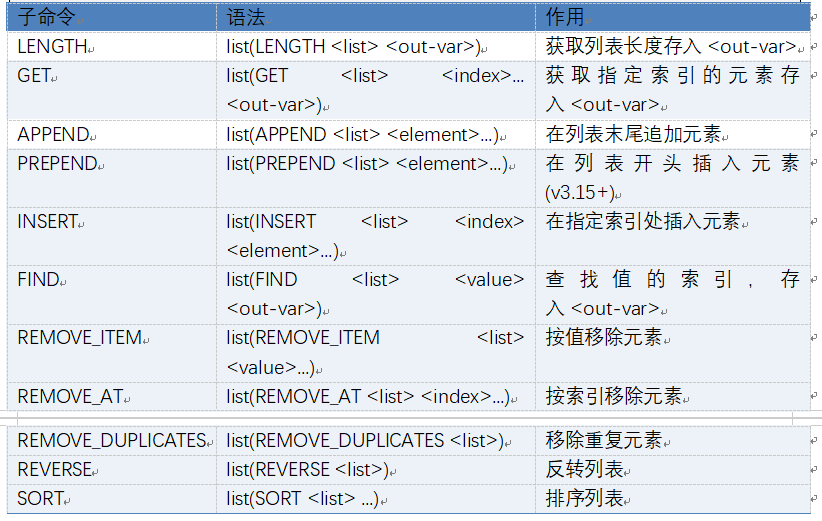Select the REMOVE_AT subcommand cell

pyautogui.click(x=112, y=396)
